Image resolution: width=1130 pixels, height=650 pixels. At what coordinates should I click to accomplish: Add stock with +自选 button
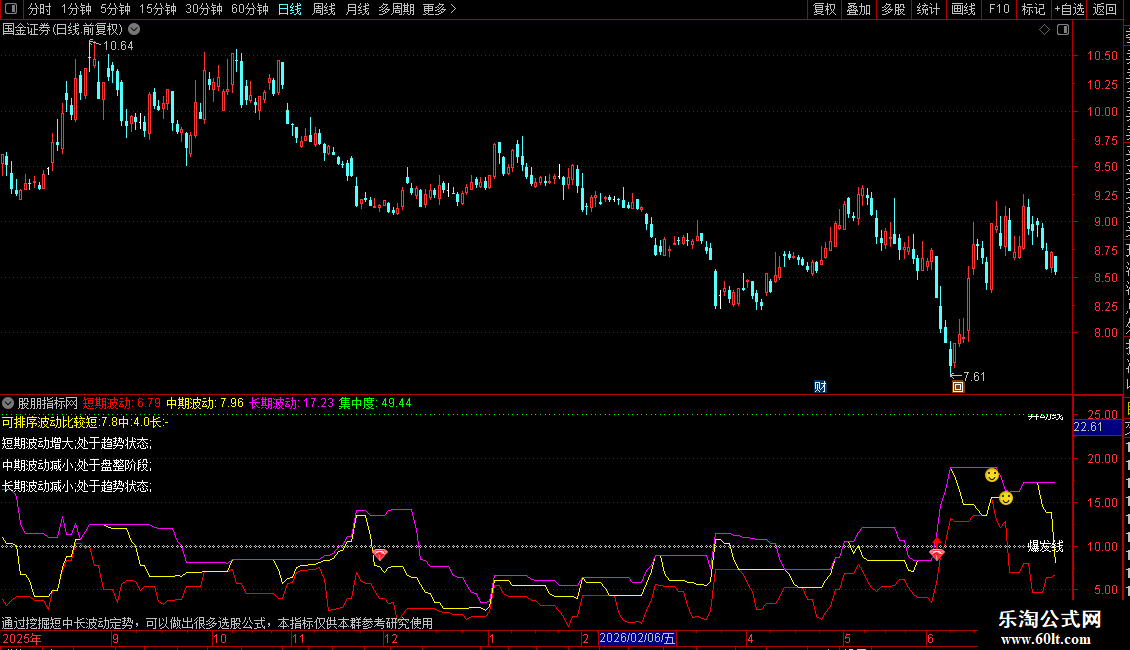1069,9
